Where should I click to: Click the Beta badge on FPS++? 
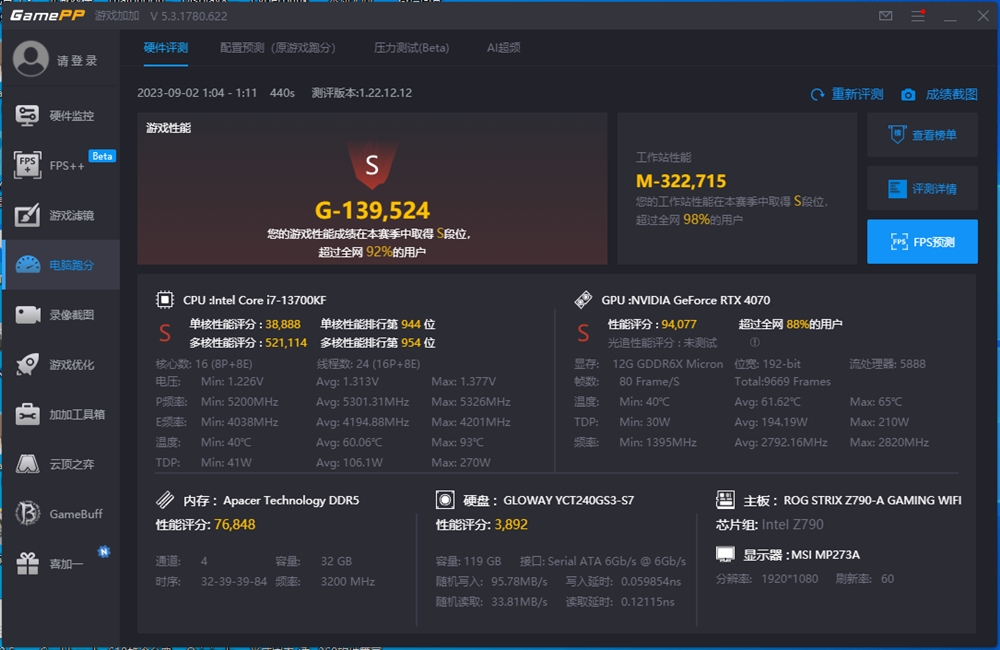(x=102, y=156)
